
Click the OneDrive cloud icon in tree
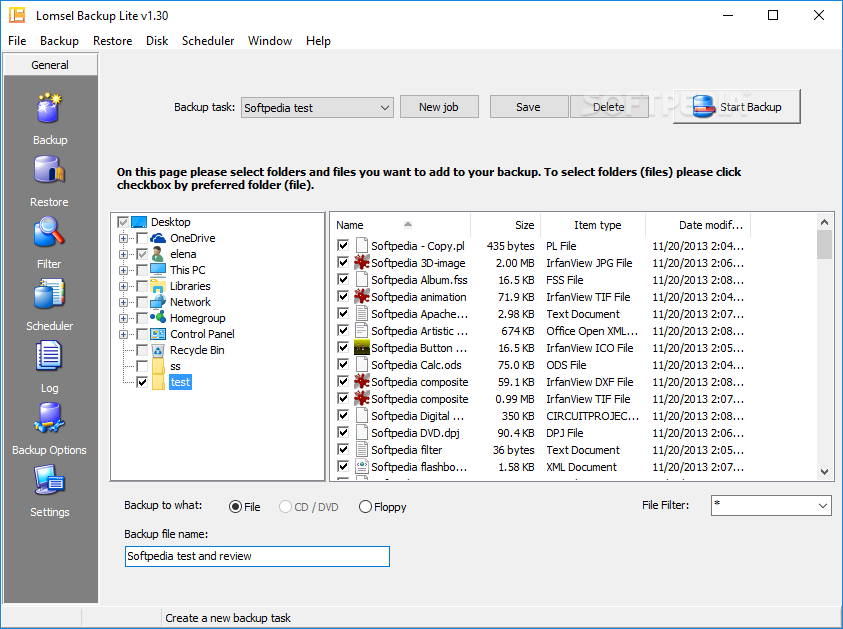tap(158, 238)
